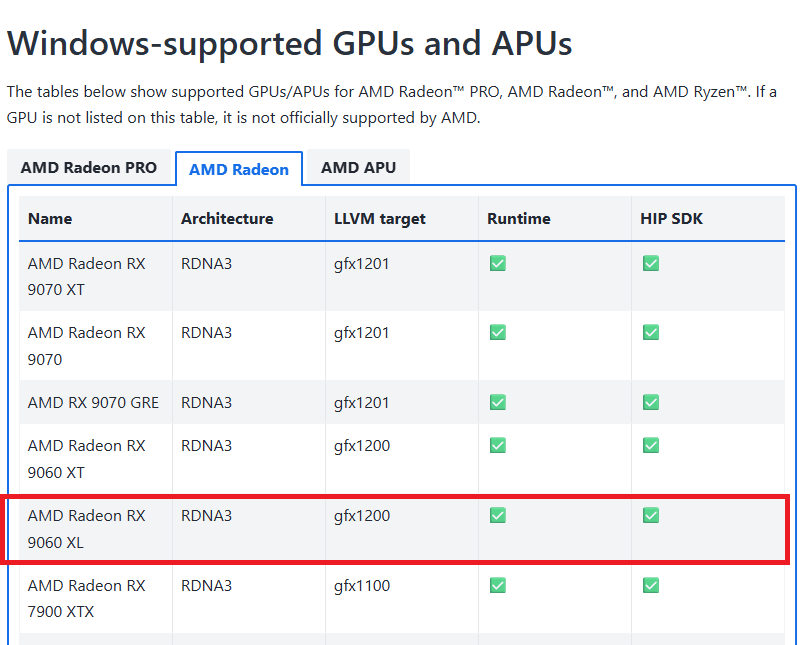This screenshot has height=645, width=803.
Task: Select the AMD Radeon tab
Action: click(x=239, y=169)
